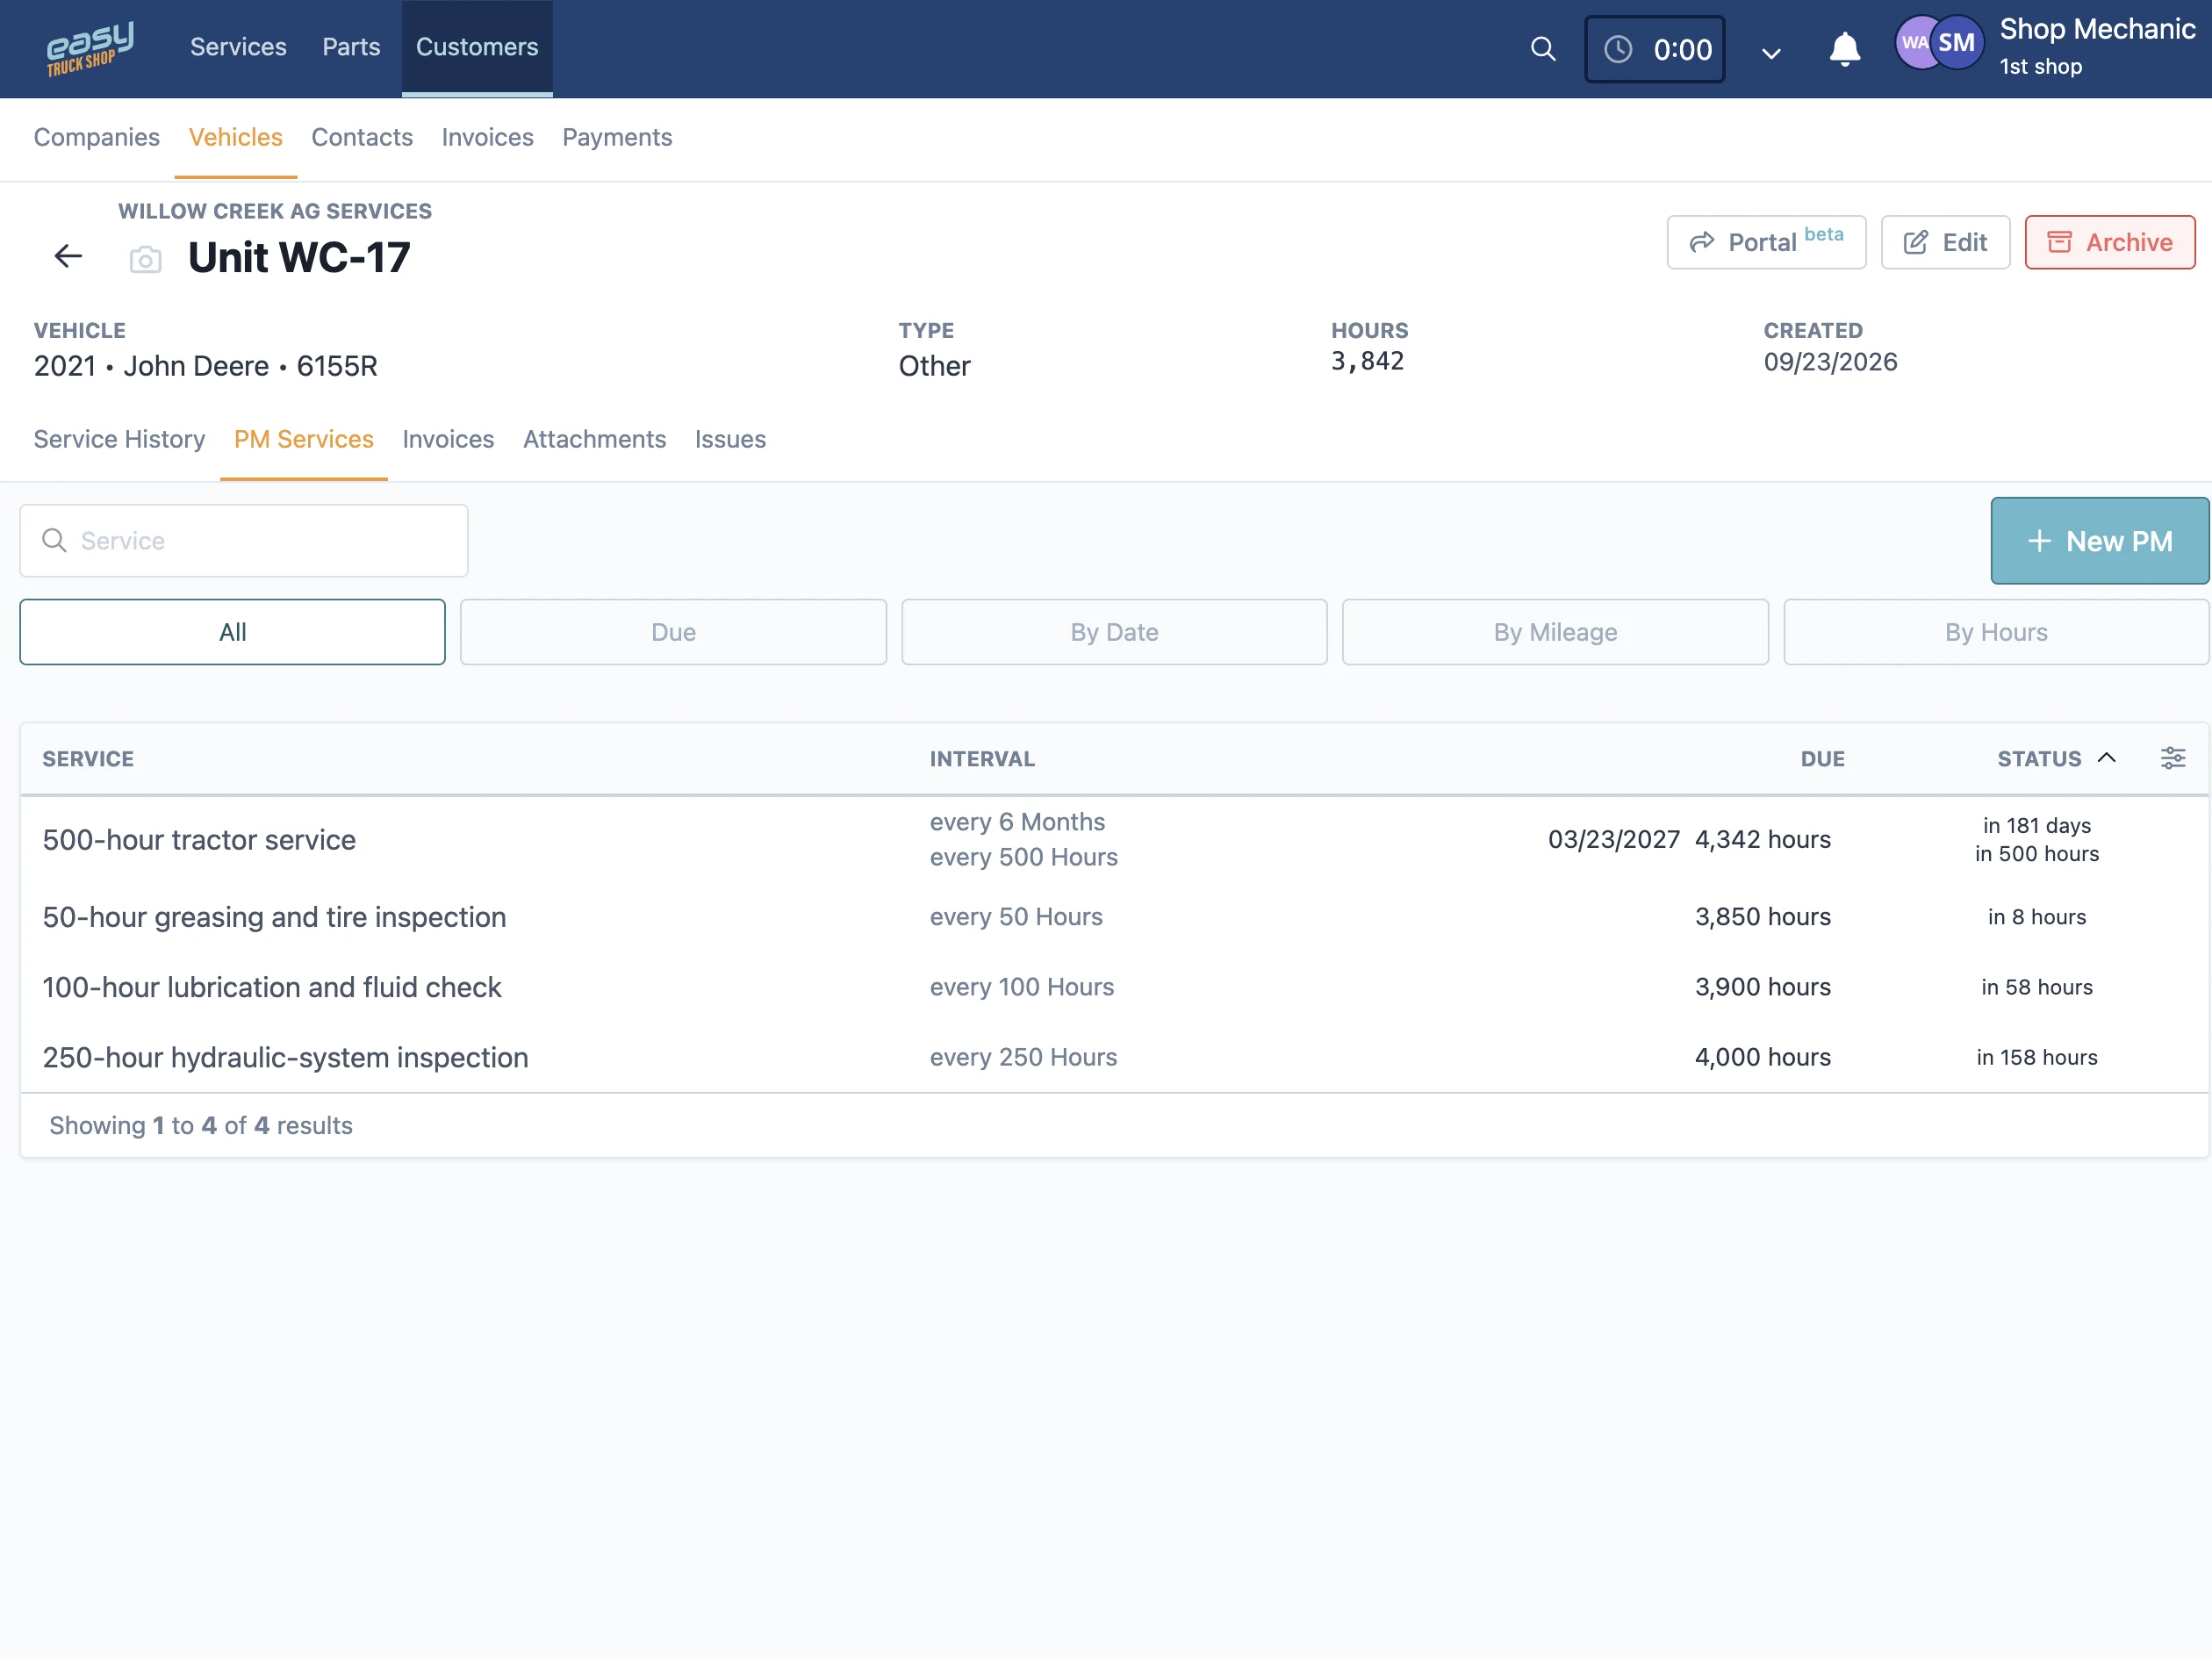Click the Archive button
2212x1659 pixels.
tap(2110, 242)
